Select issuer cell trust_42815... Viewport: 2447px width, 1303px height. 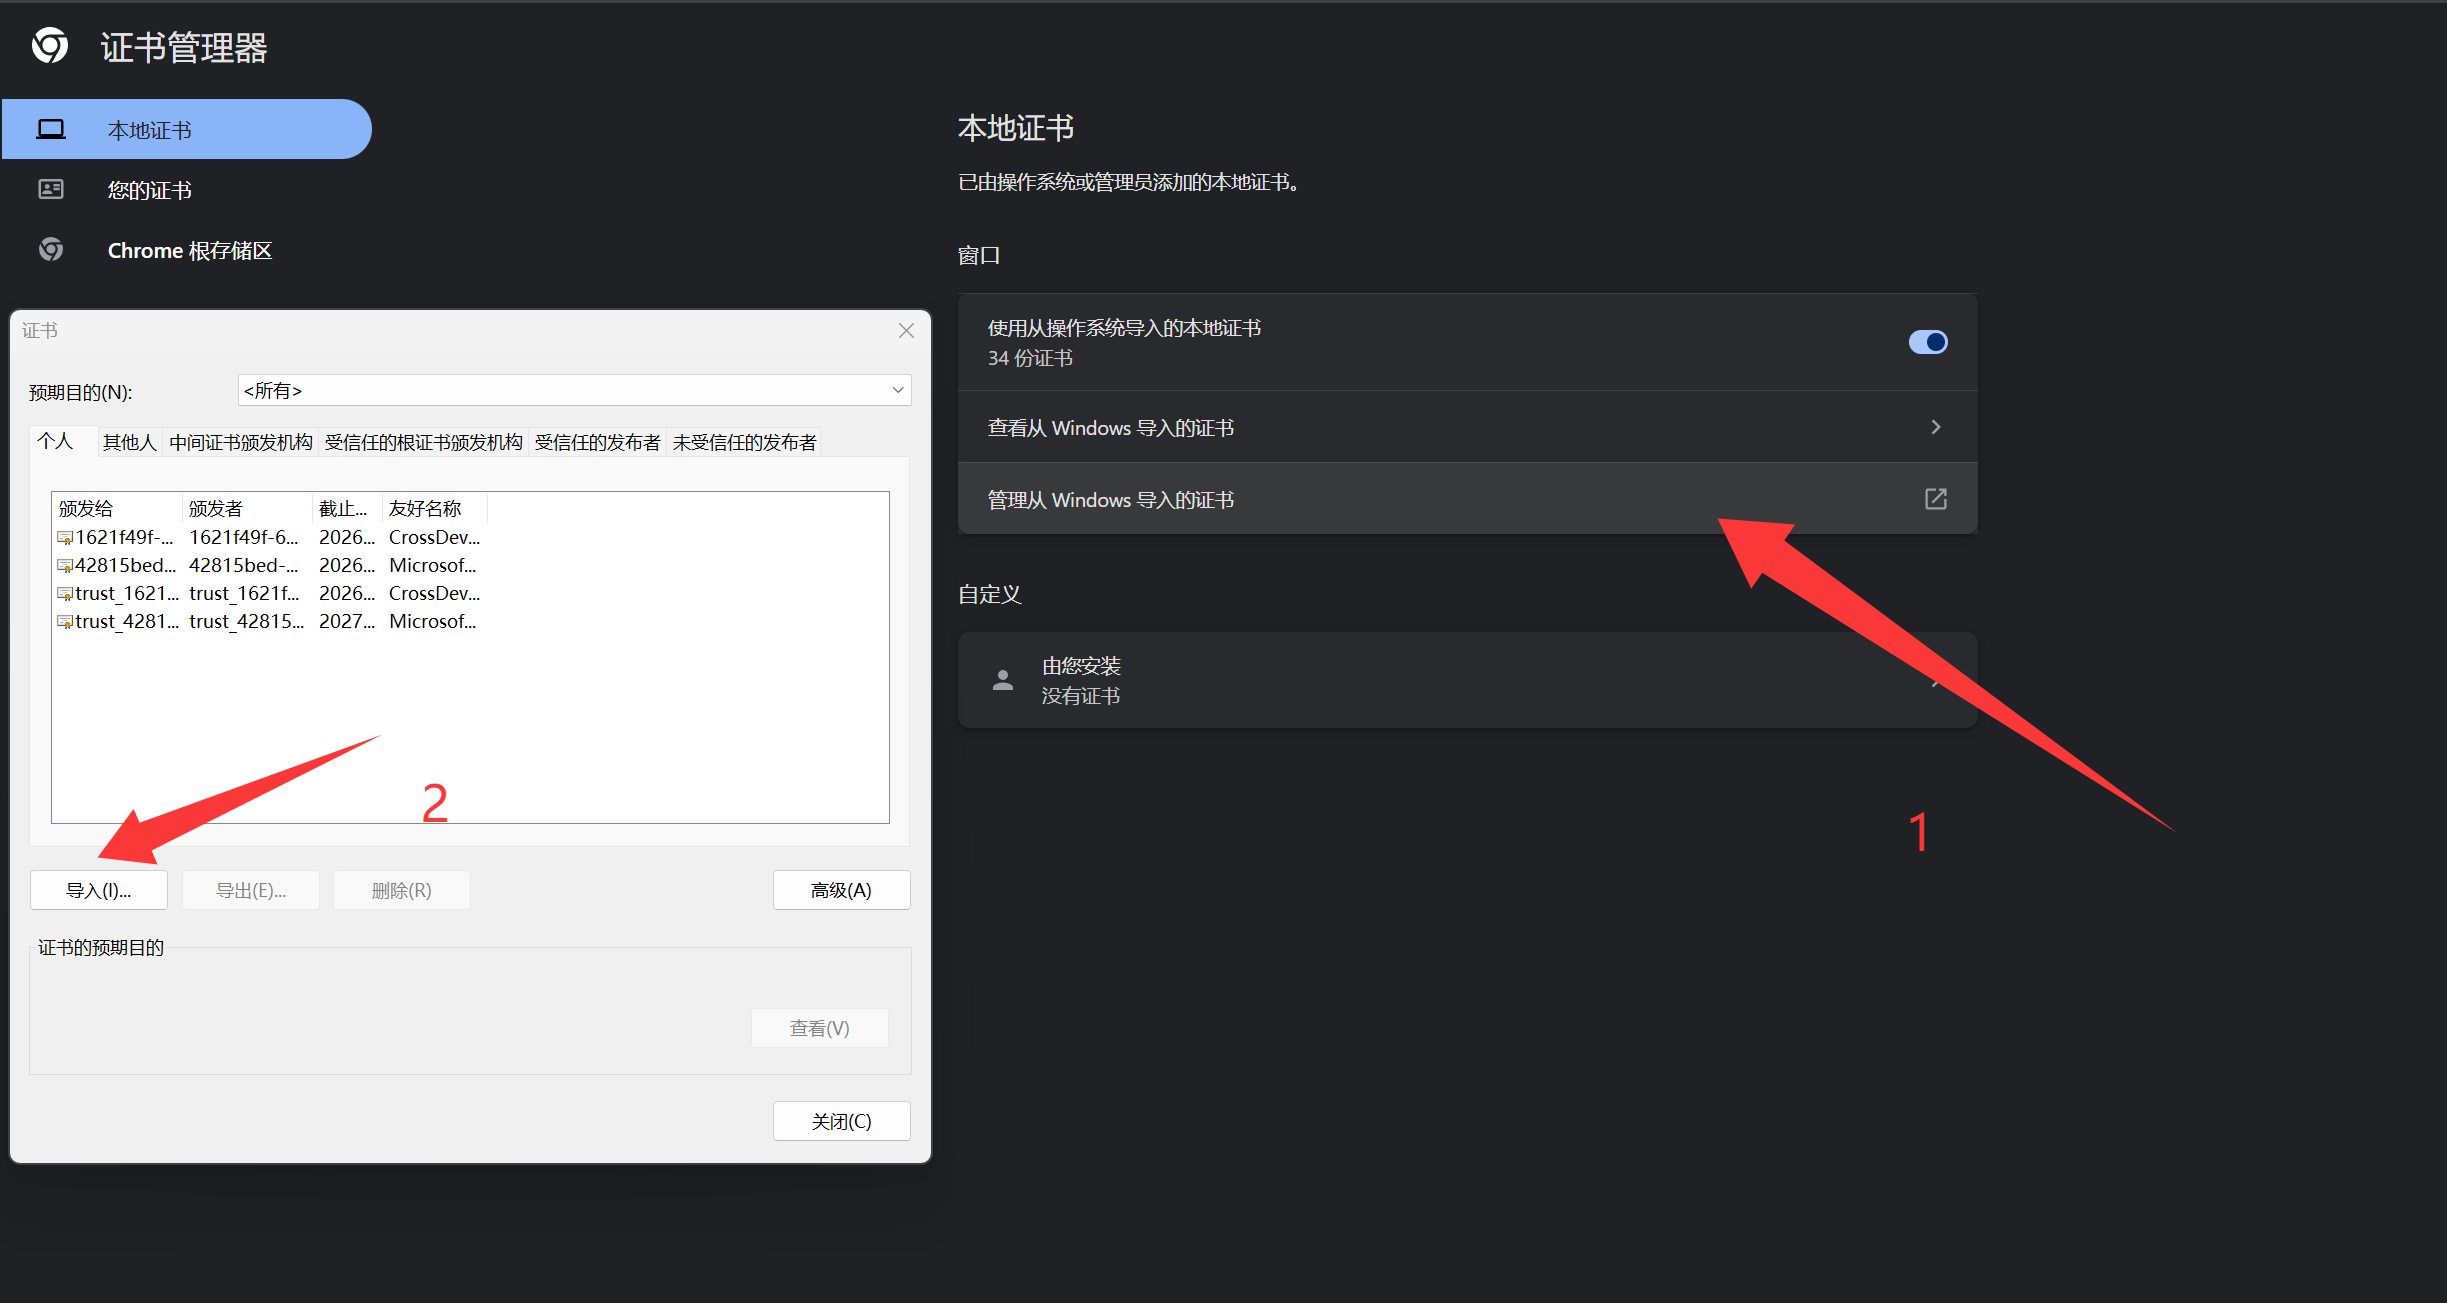(246, 622)
